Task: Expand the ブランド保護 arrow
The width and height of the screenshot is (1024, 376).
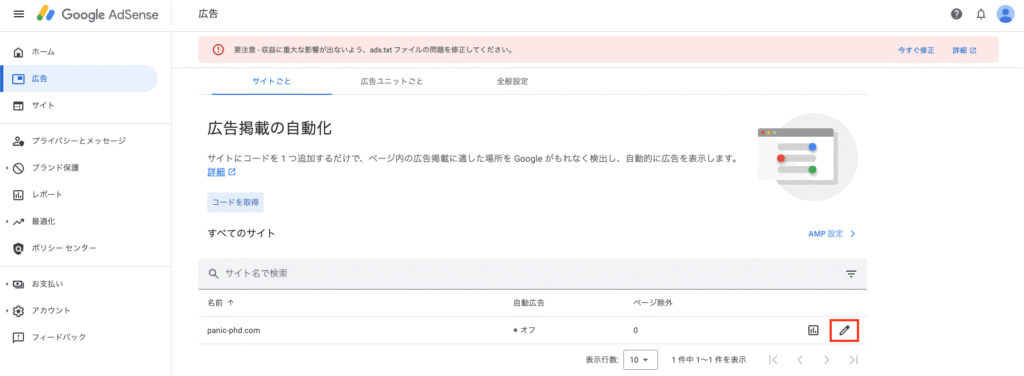Action: tap(7, 168)
